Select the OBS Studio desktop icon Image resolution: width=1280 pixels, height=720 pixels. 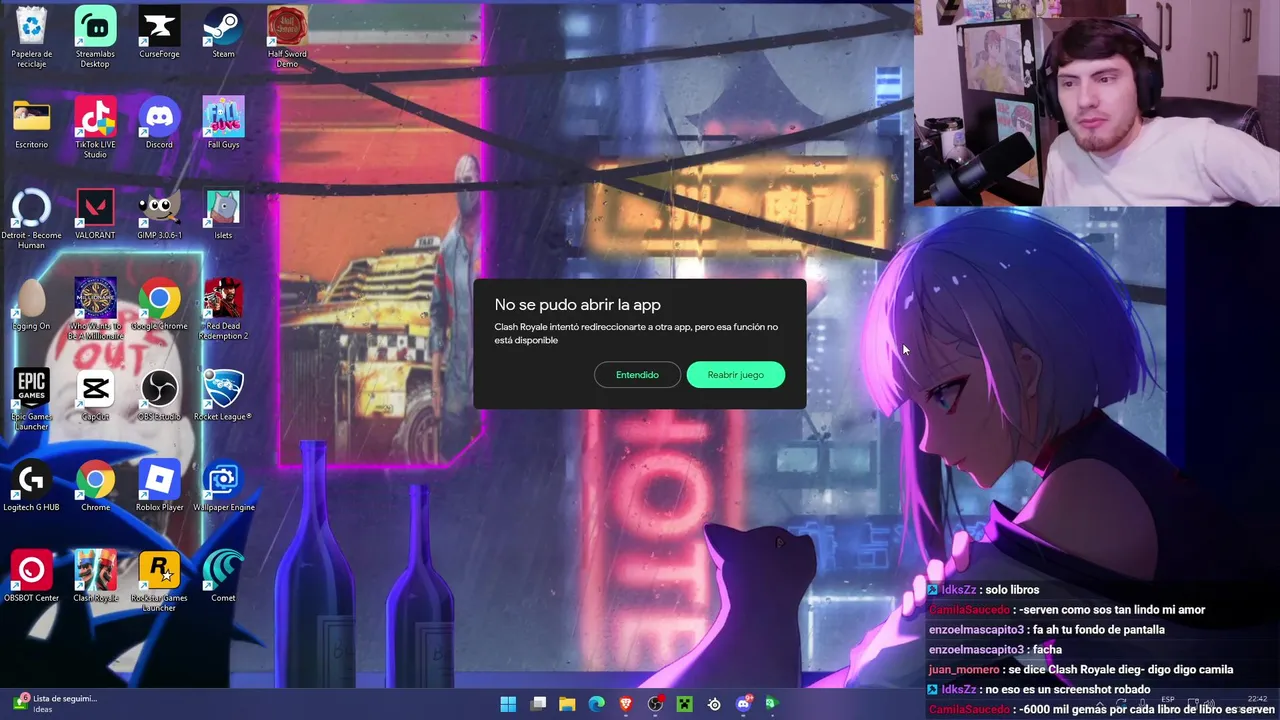point(159,396)
